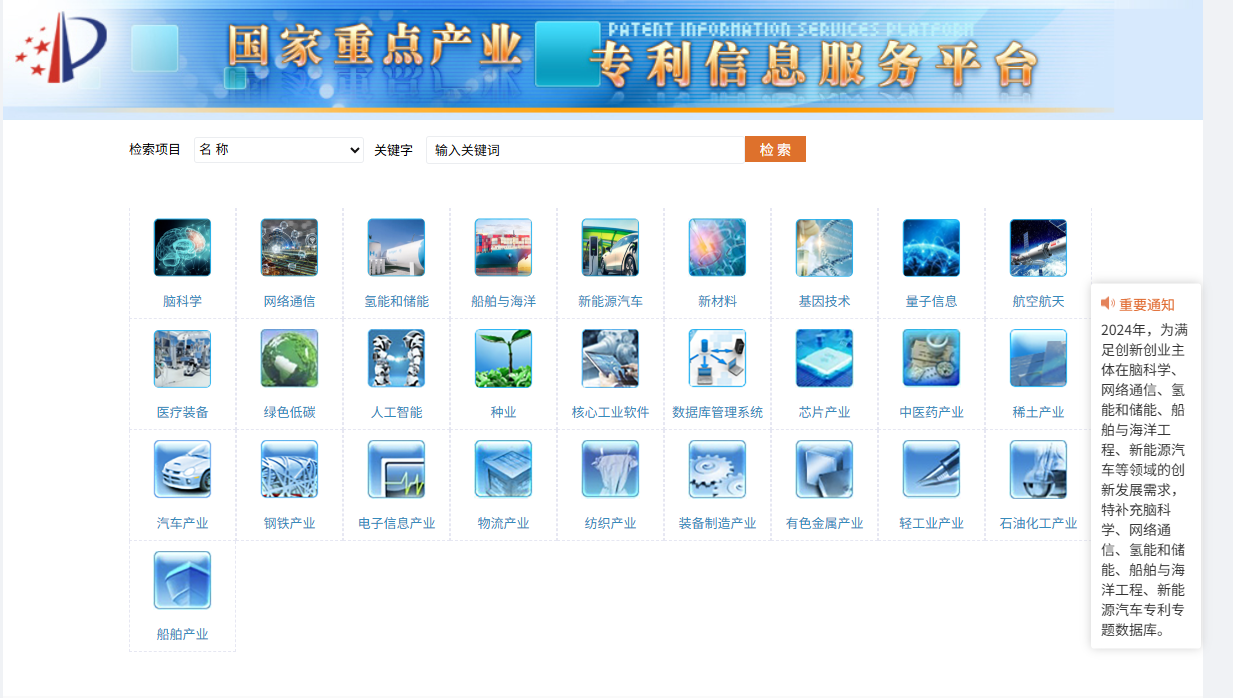The image size is (1233, 698).
Task: Click the 检索项目 label
Action: click(155, 150)
